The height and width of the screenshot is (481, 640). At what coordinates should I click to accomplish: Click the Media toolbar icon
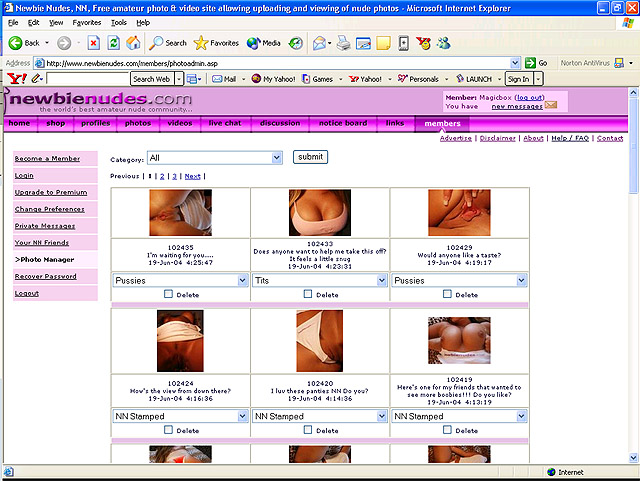253,43
